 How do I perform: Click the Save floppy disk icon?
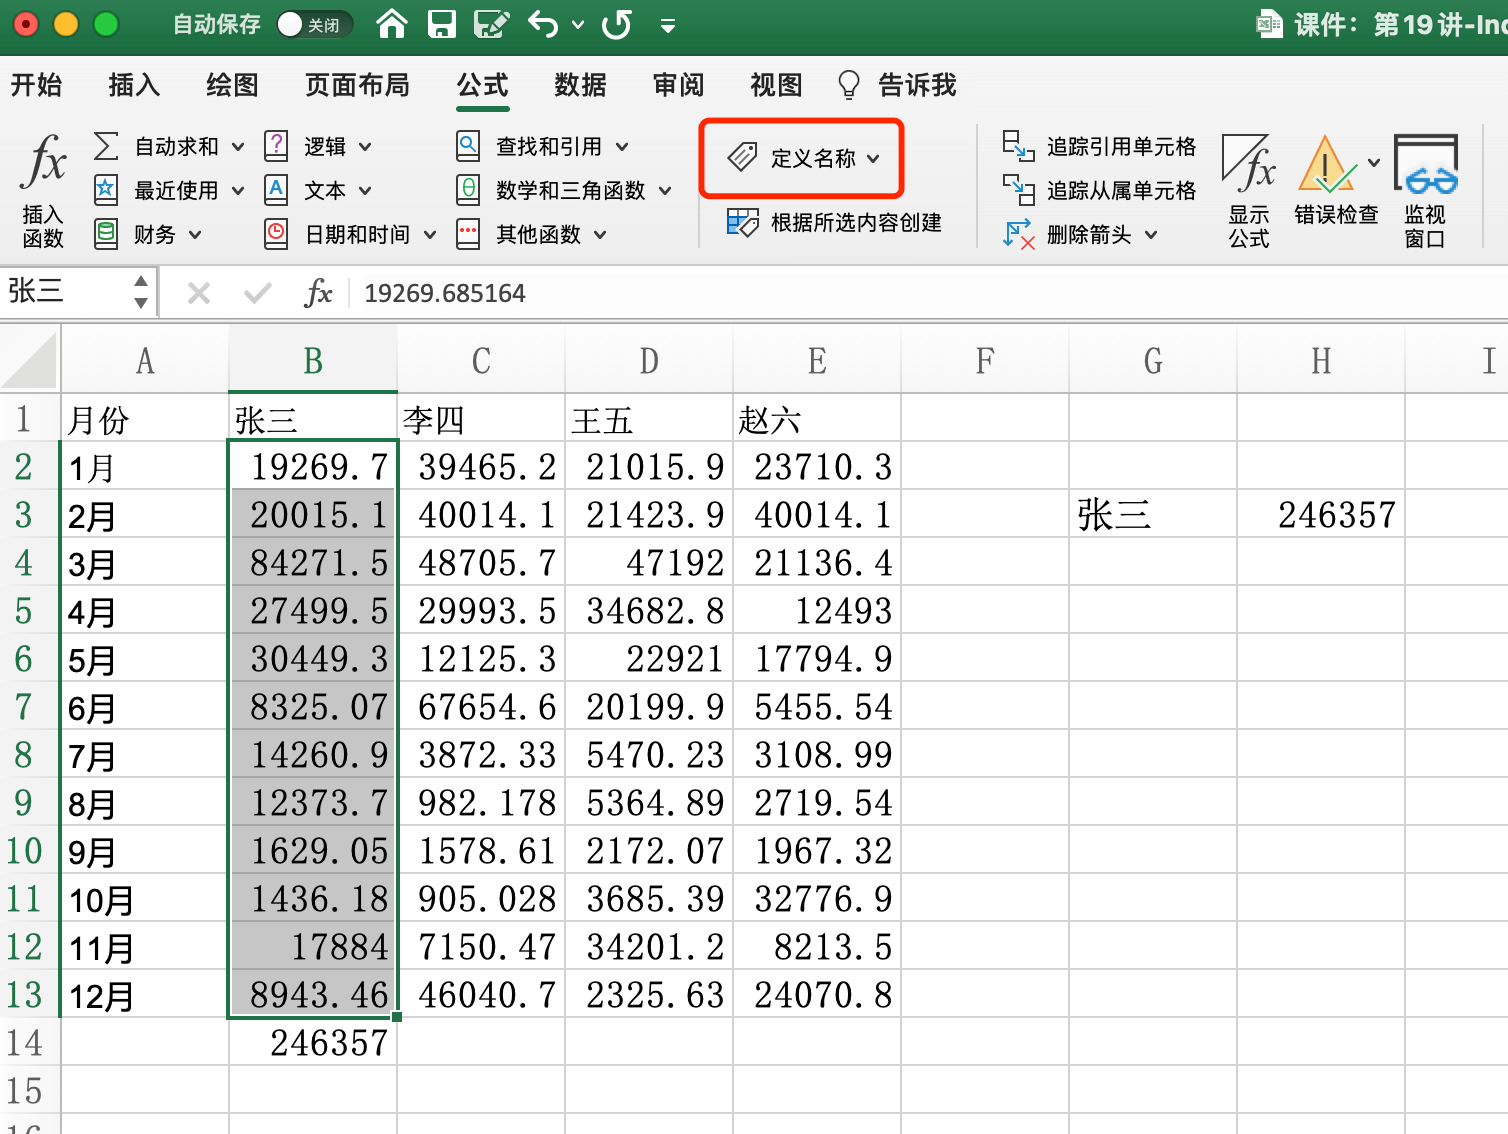pyautogui.click(x=441, y=23)
